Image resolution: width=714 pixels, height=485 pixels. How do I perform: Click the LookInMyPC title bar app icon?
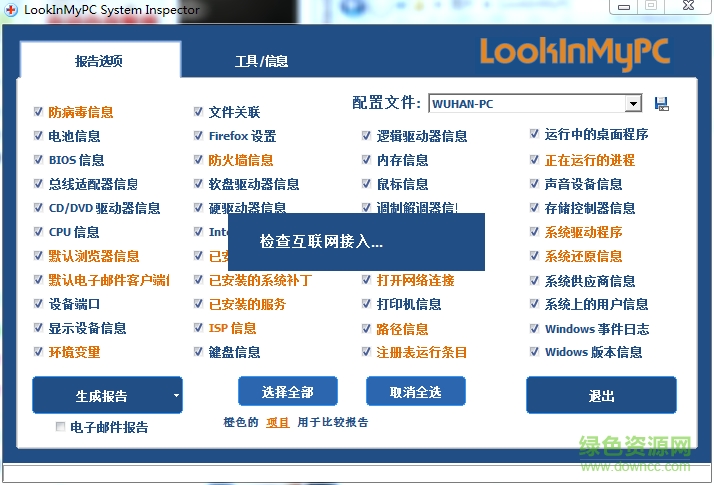coord(11,10)
